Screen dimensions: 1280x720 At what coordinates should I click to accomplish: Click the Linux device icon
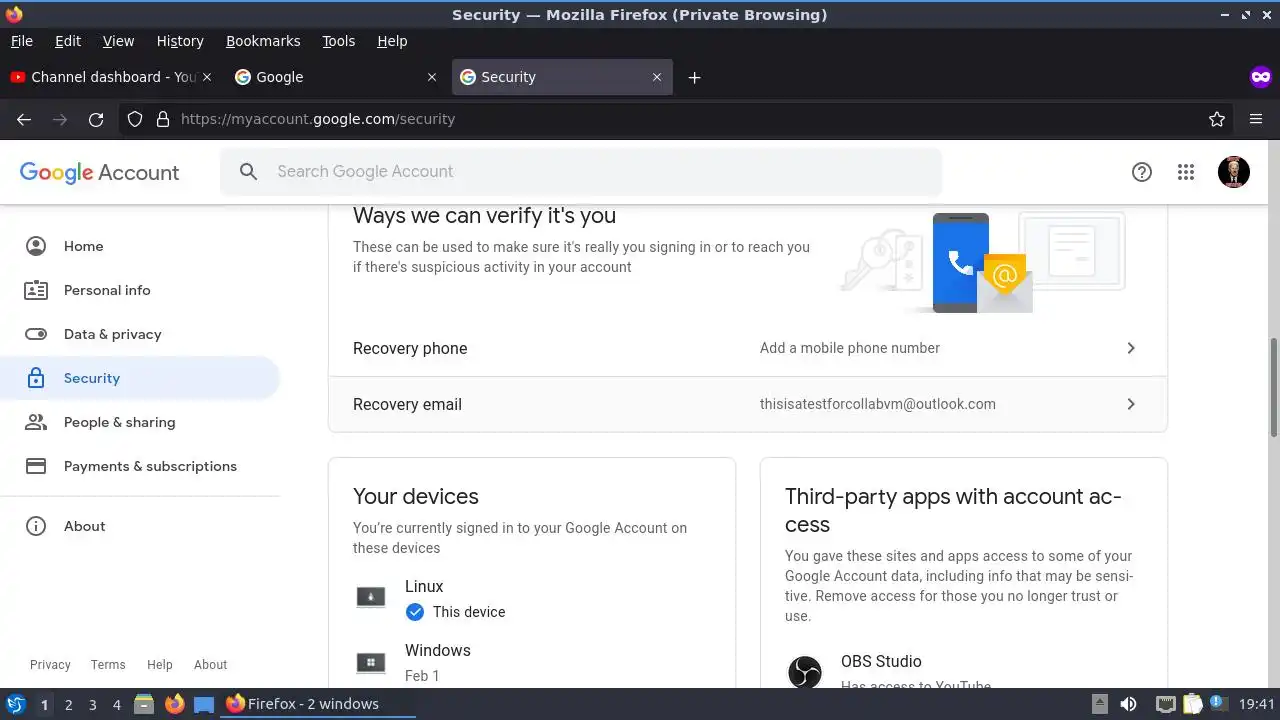[371, 598]
